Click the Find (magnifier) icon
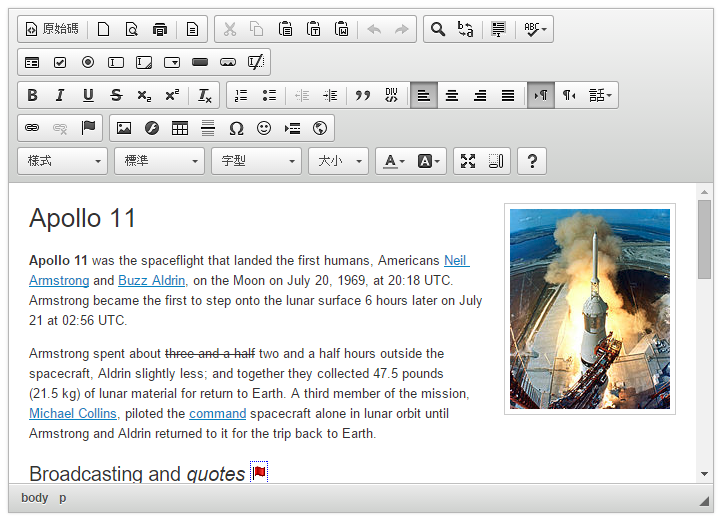This screenshot has height=519, width=720. (437, 29)
